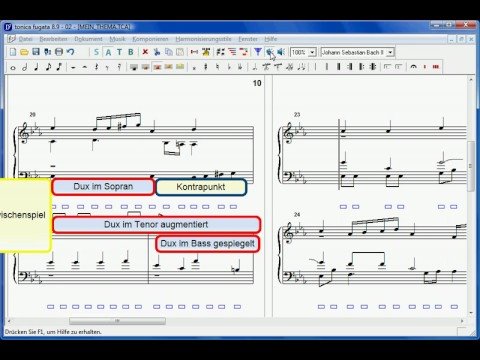Open the Dokument menu
Image resolution: width=480 pixels, height=360 pixels.
pyautogui.click(x=88, y=39)
